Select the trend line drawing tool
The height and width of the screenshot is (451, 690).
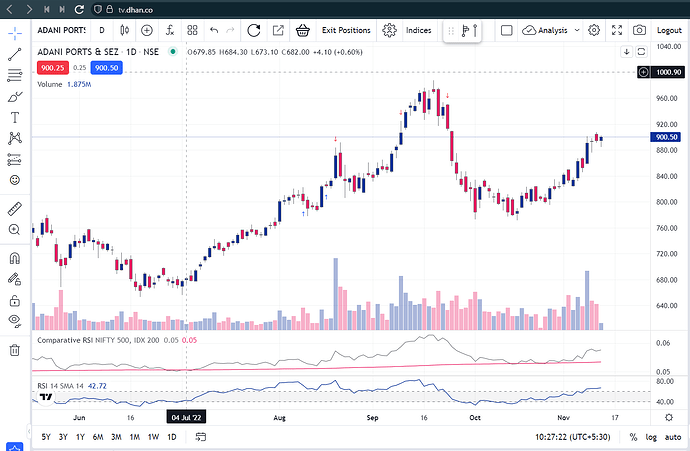[x=15, y=54]
